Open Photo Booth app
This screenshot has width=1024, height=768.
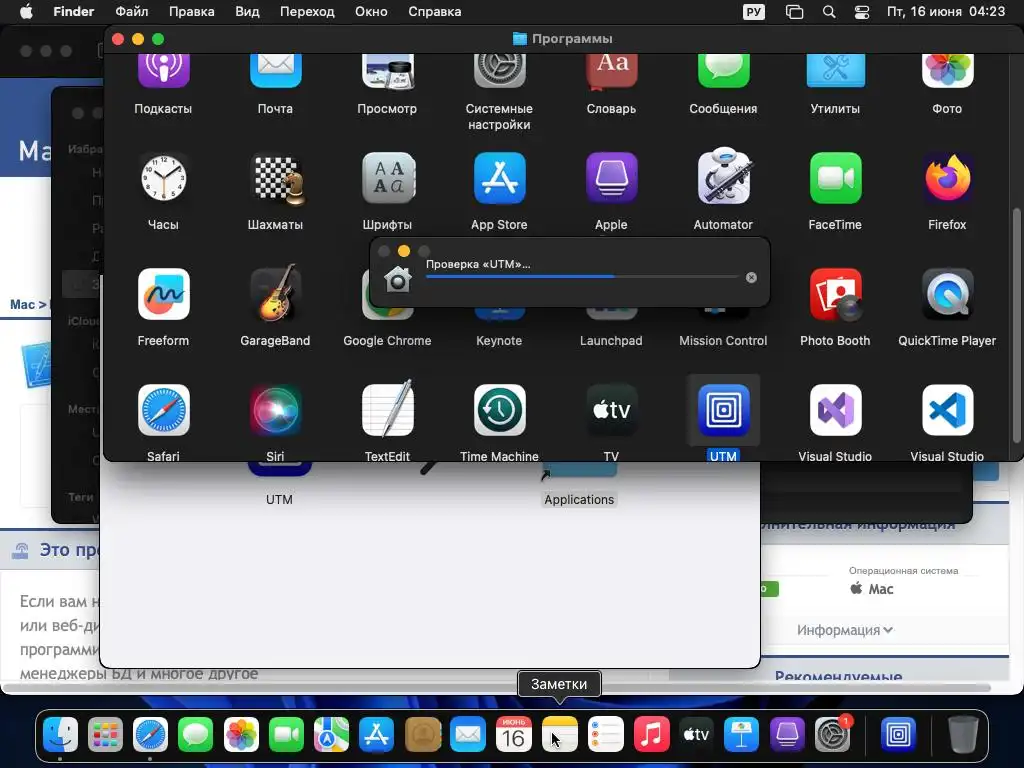click(x=835, y=294)
